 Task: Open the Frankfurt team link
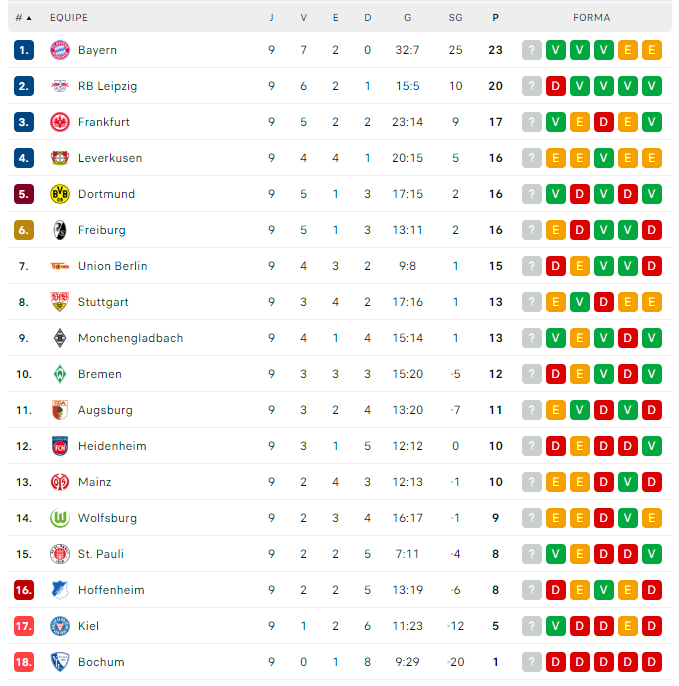(104, 122)
